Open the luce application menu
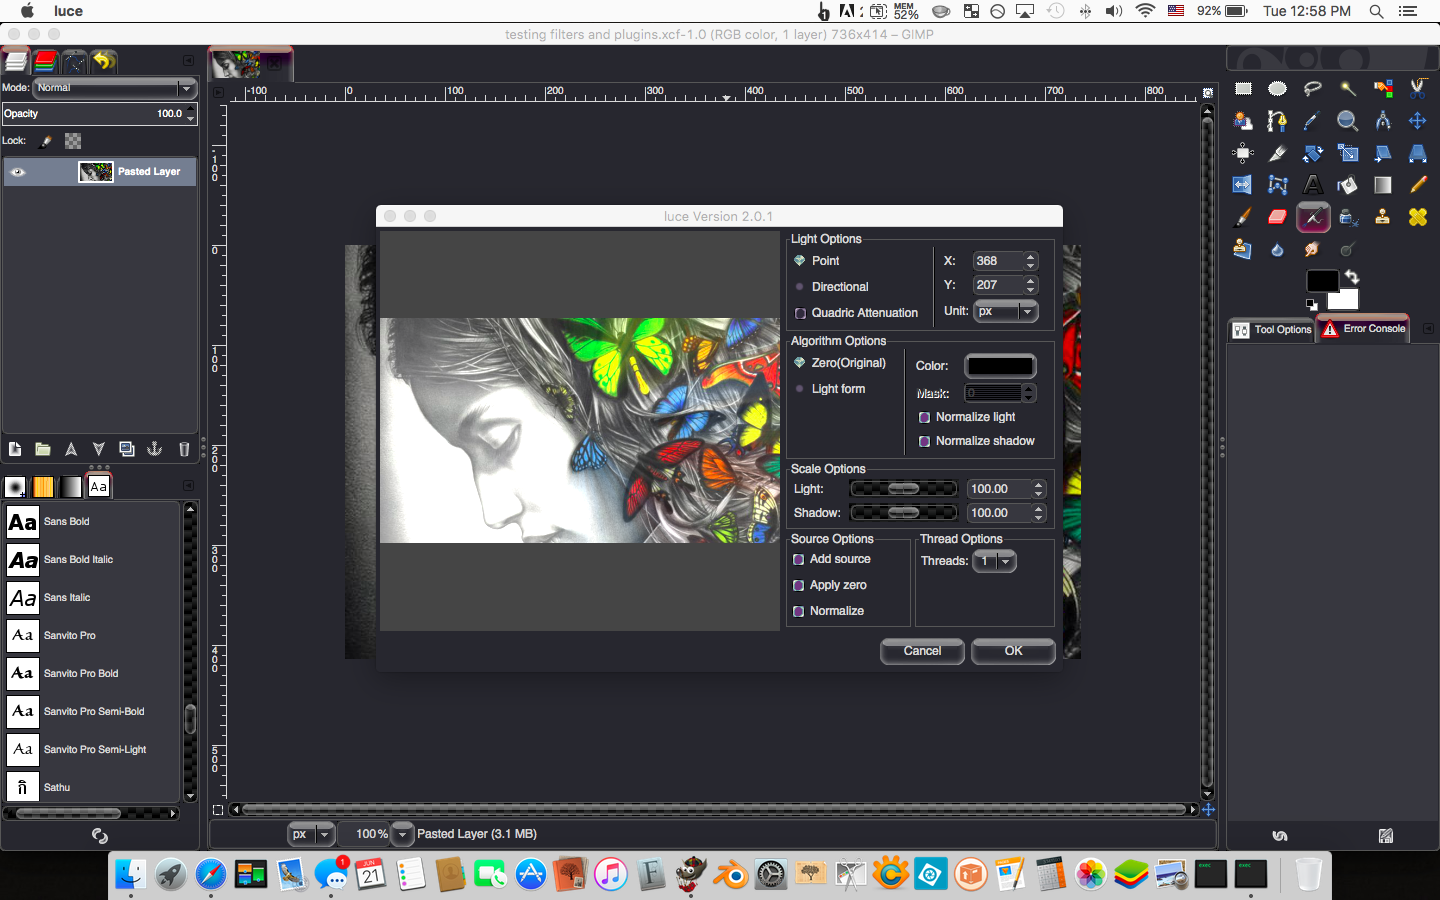Viewport: 1440px width, 900px height. click(x=67, y=11)
